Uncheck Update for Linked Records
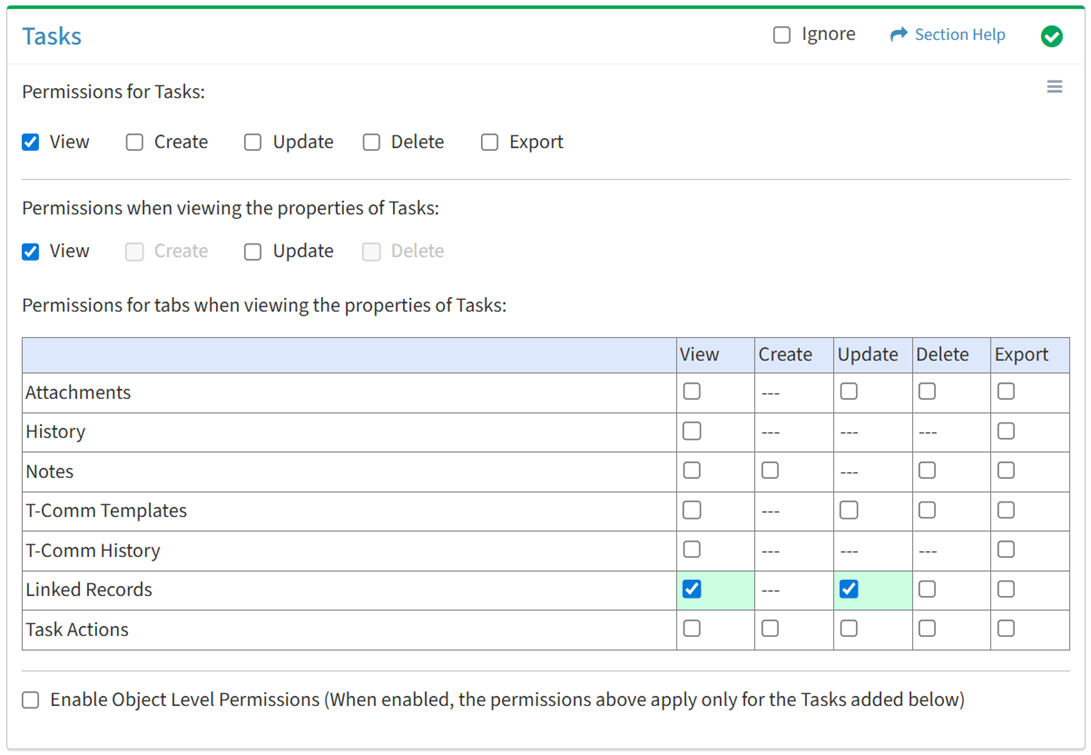 click(x=849, y=589)
